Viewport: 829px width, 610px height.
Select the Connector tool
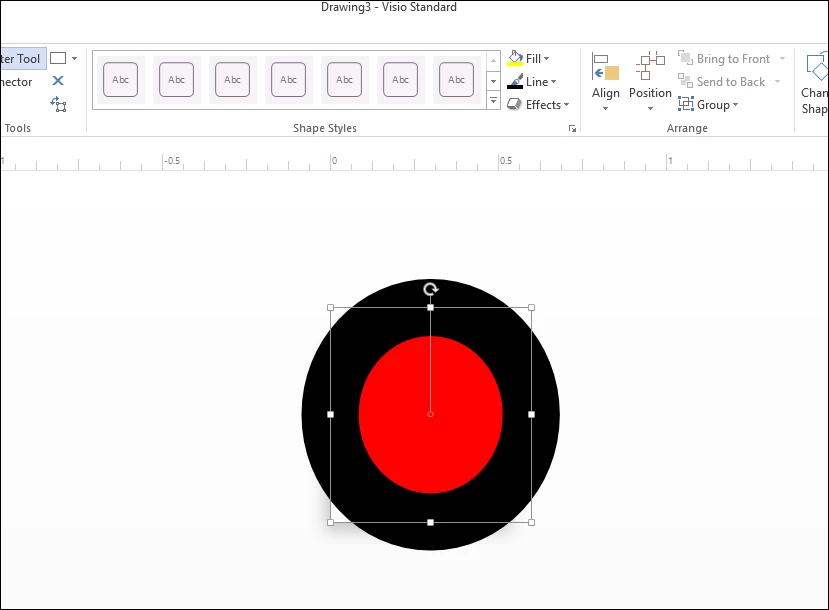pyautogui.click(x=16, y=82)
